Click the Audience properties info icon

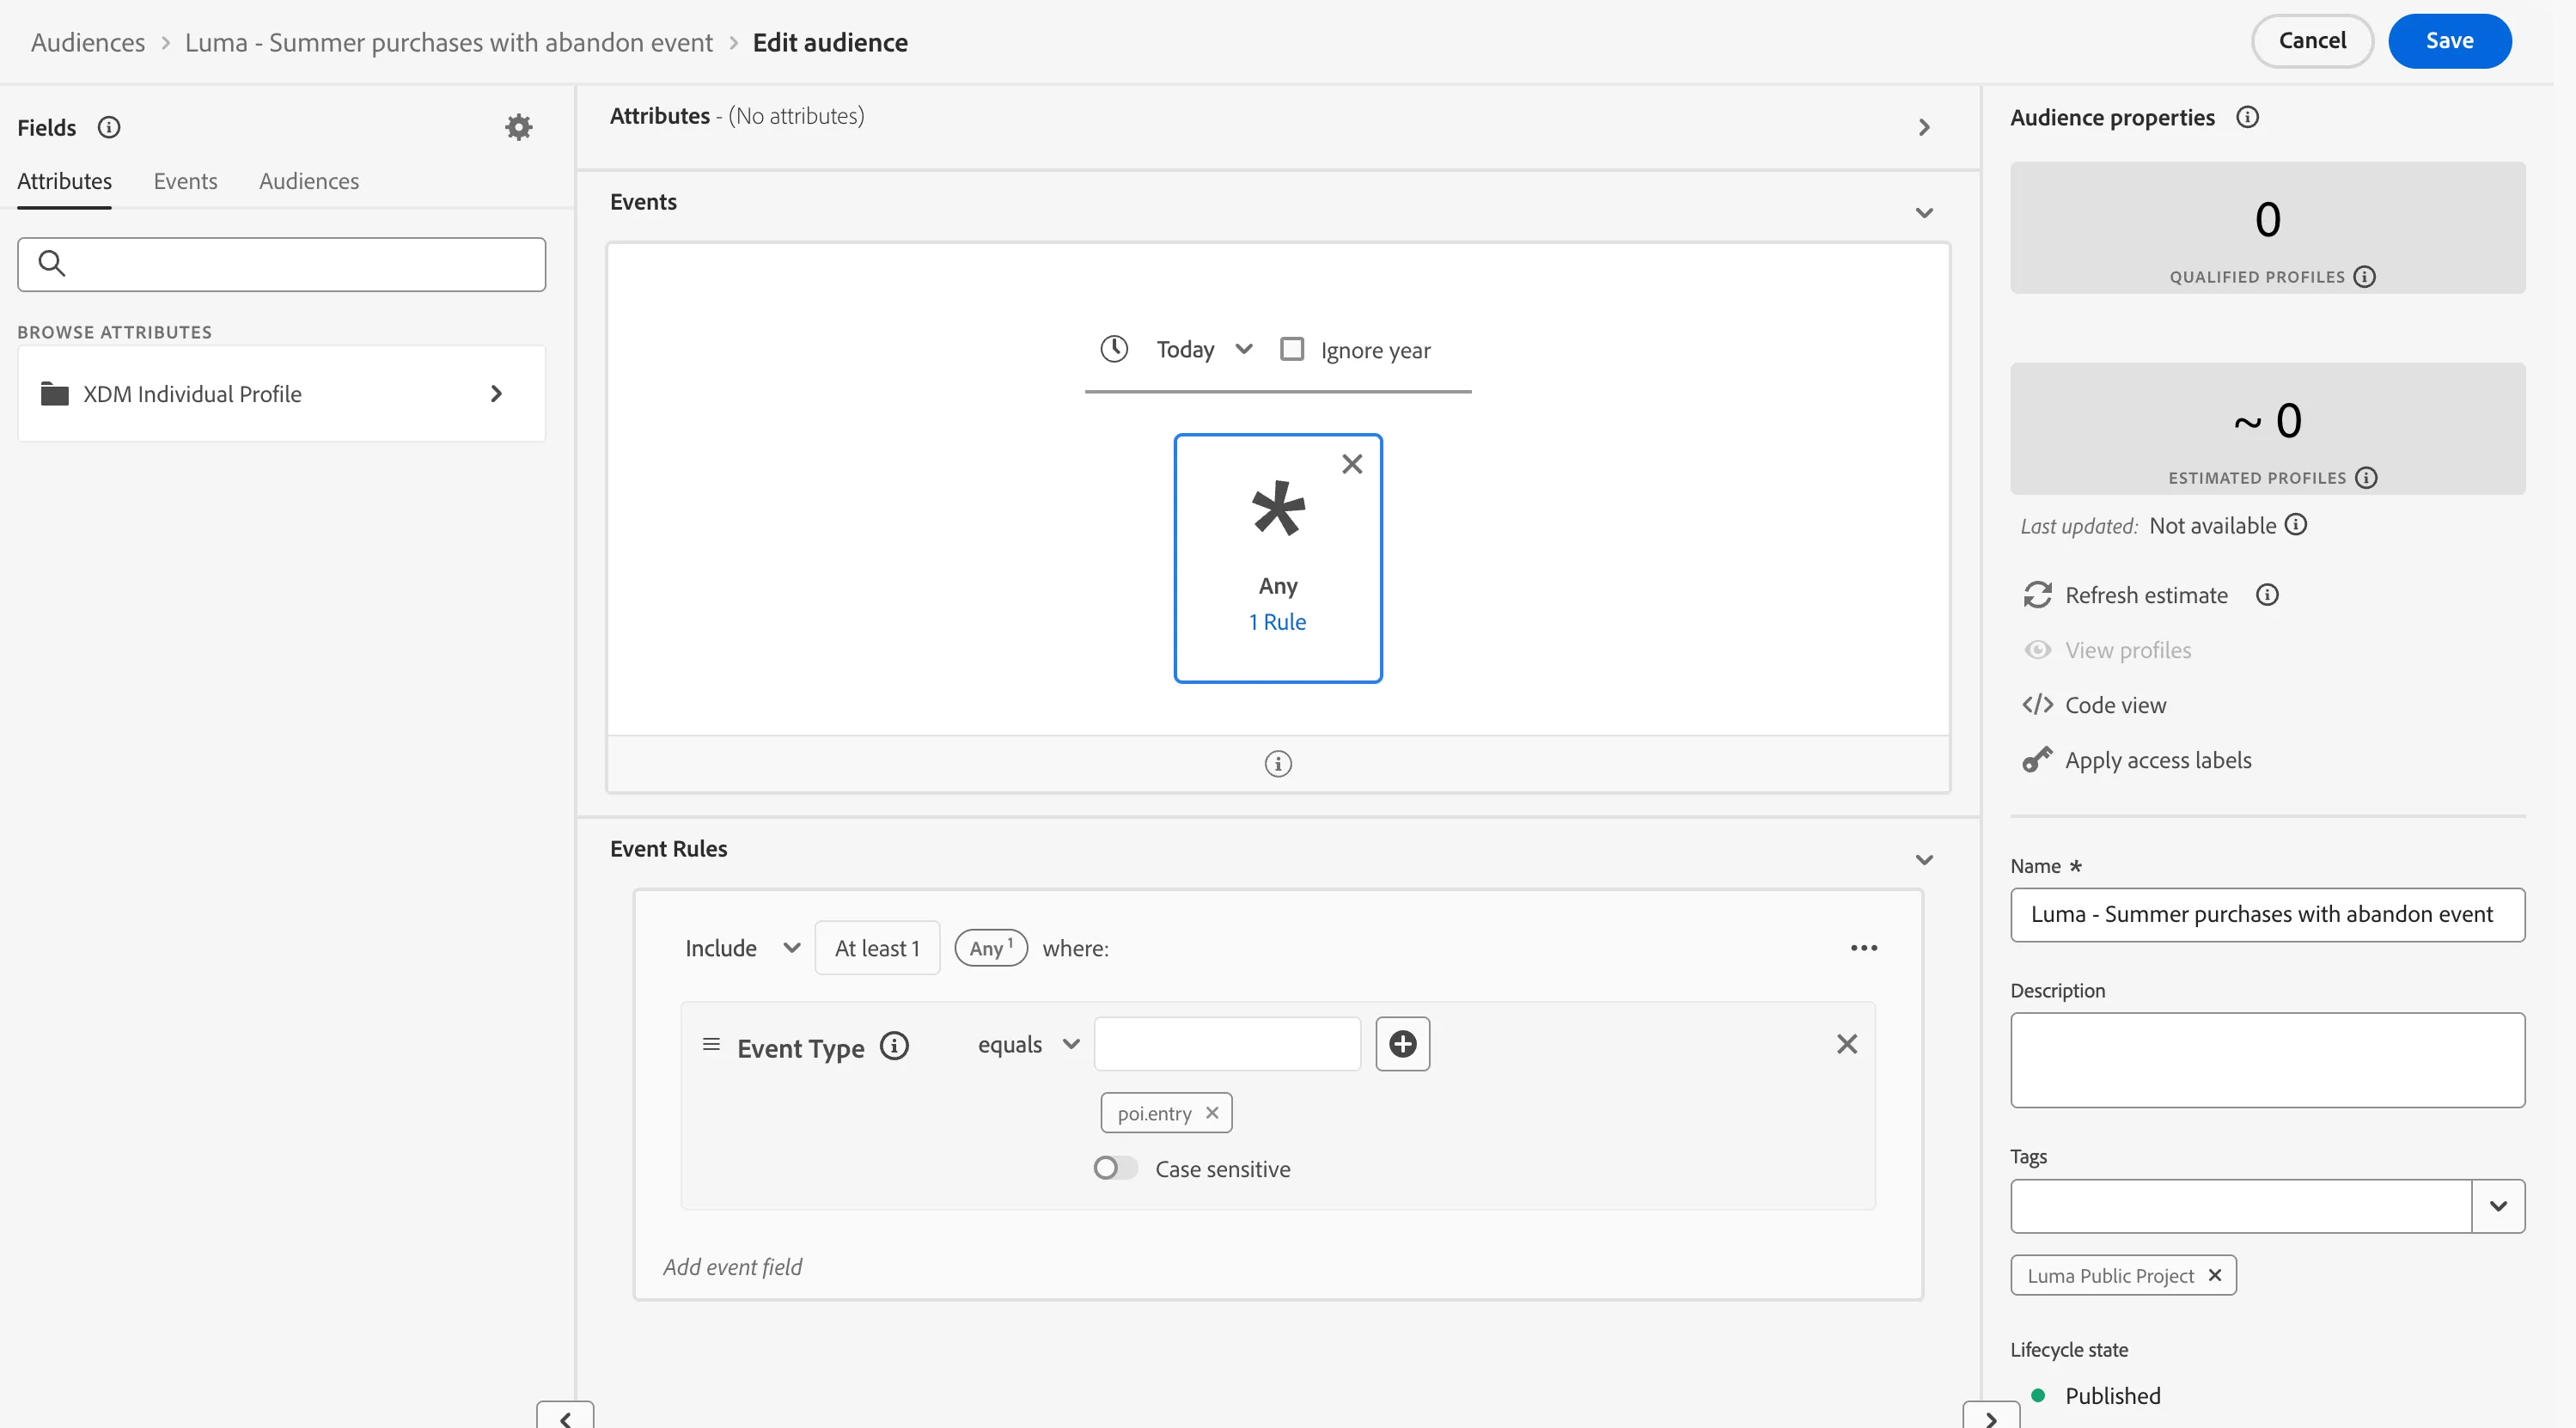click(x=2247, y=117)
